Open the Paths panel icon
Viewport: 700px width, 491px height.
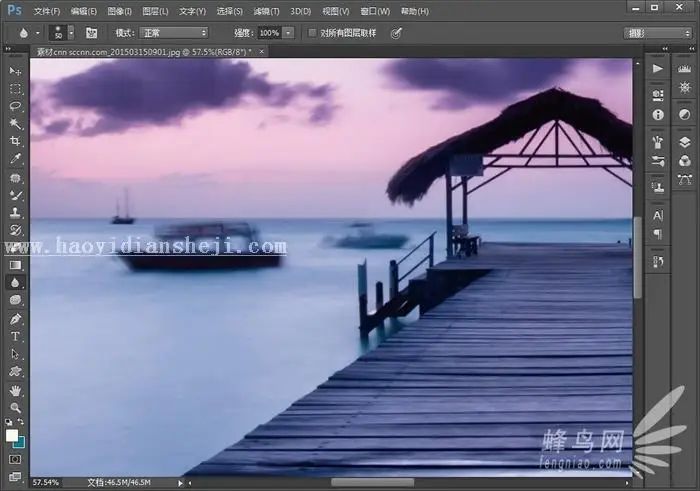[684, 179]
